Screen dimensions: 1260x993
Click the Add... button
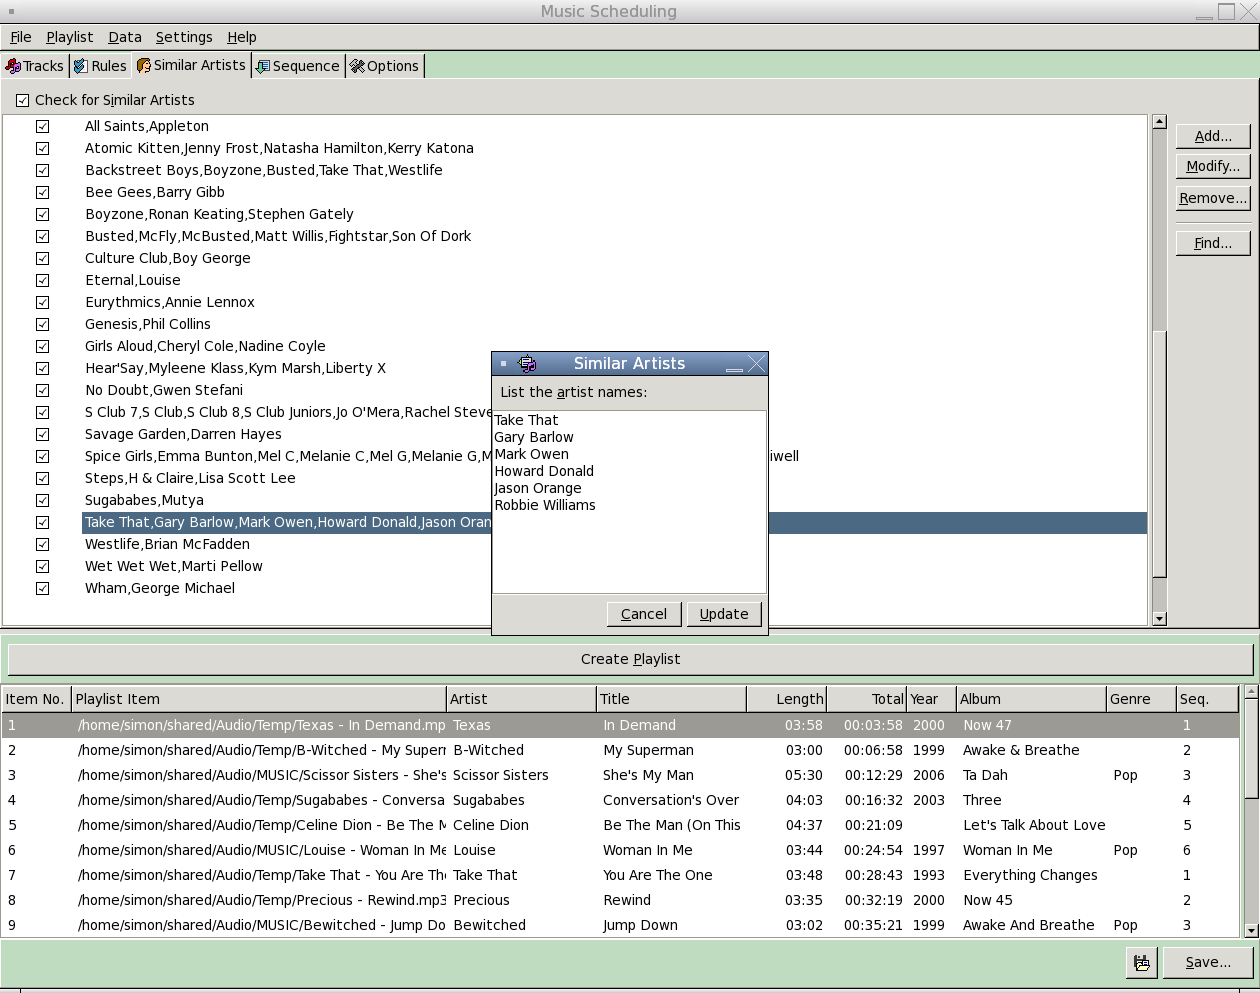pyautogui.click(x=1213, y=136)
